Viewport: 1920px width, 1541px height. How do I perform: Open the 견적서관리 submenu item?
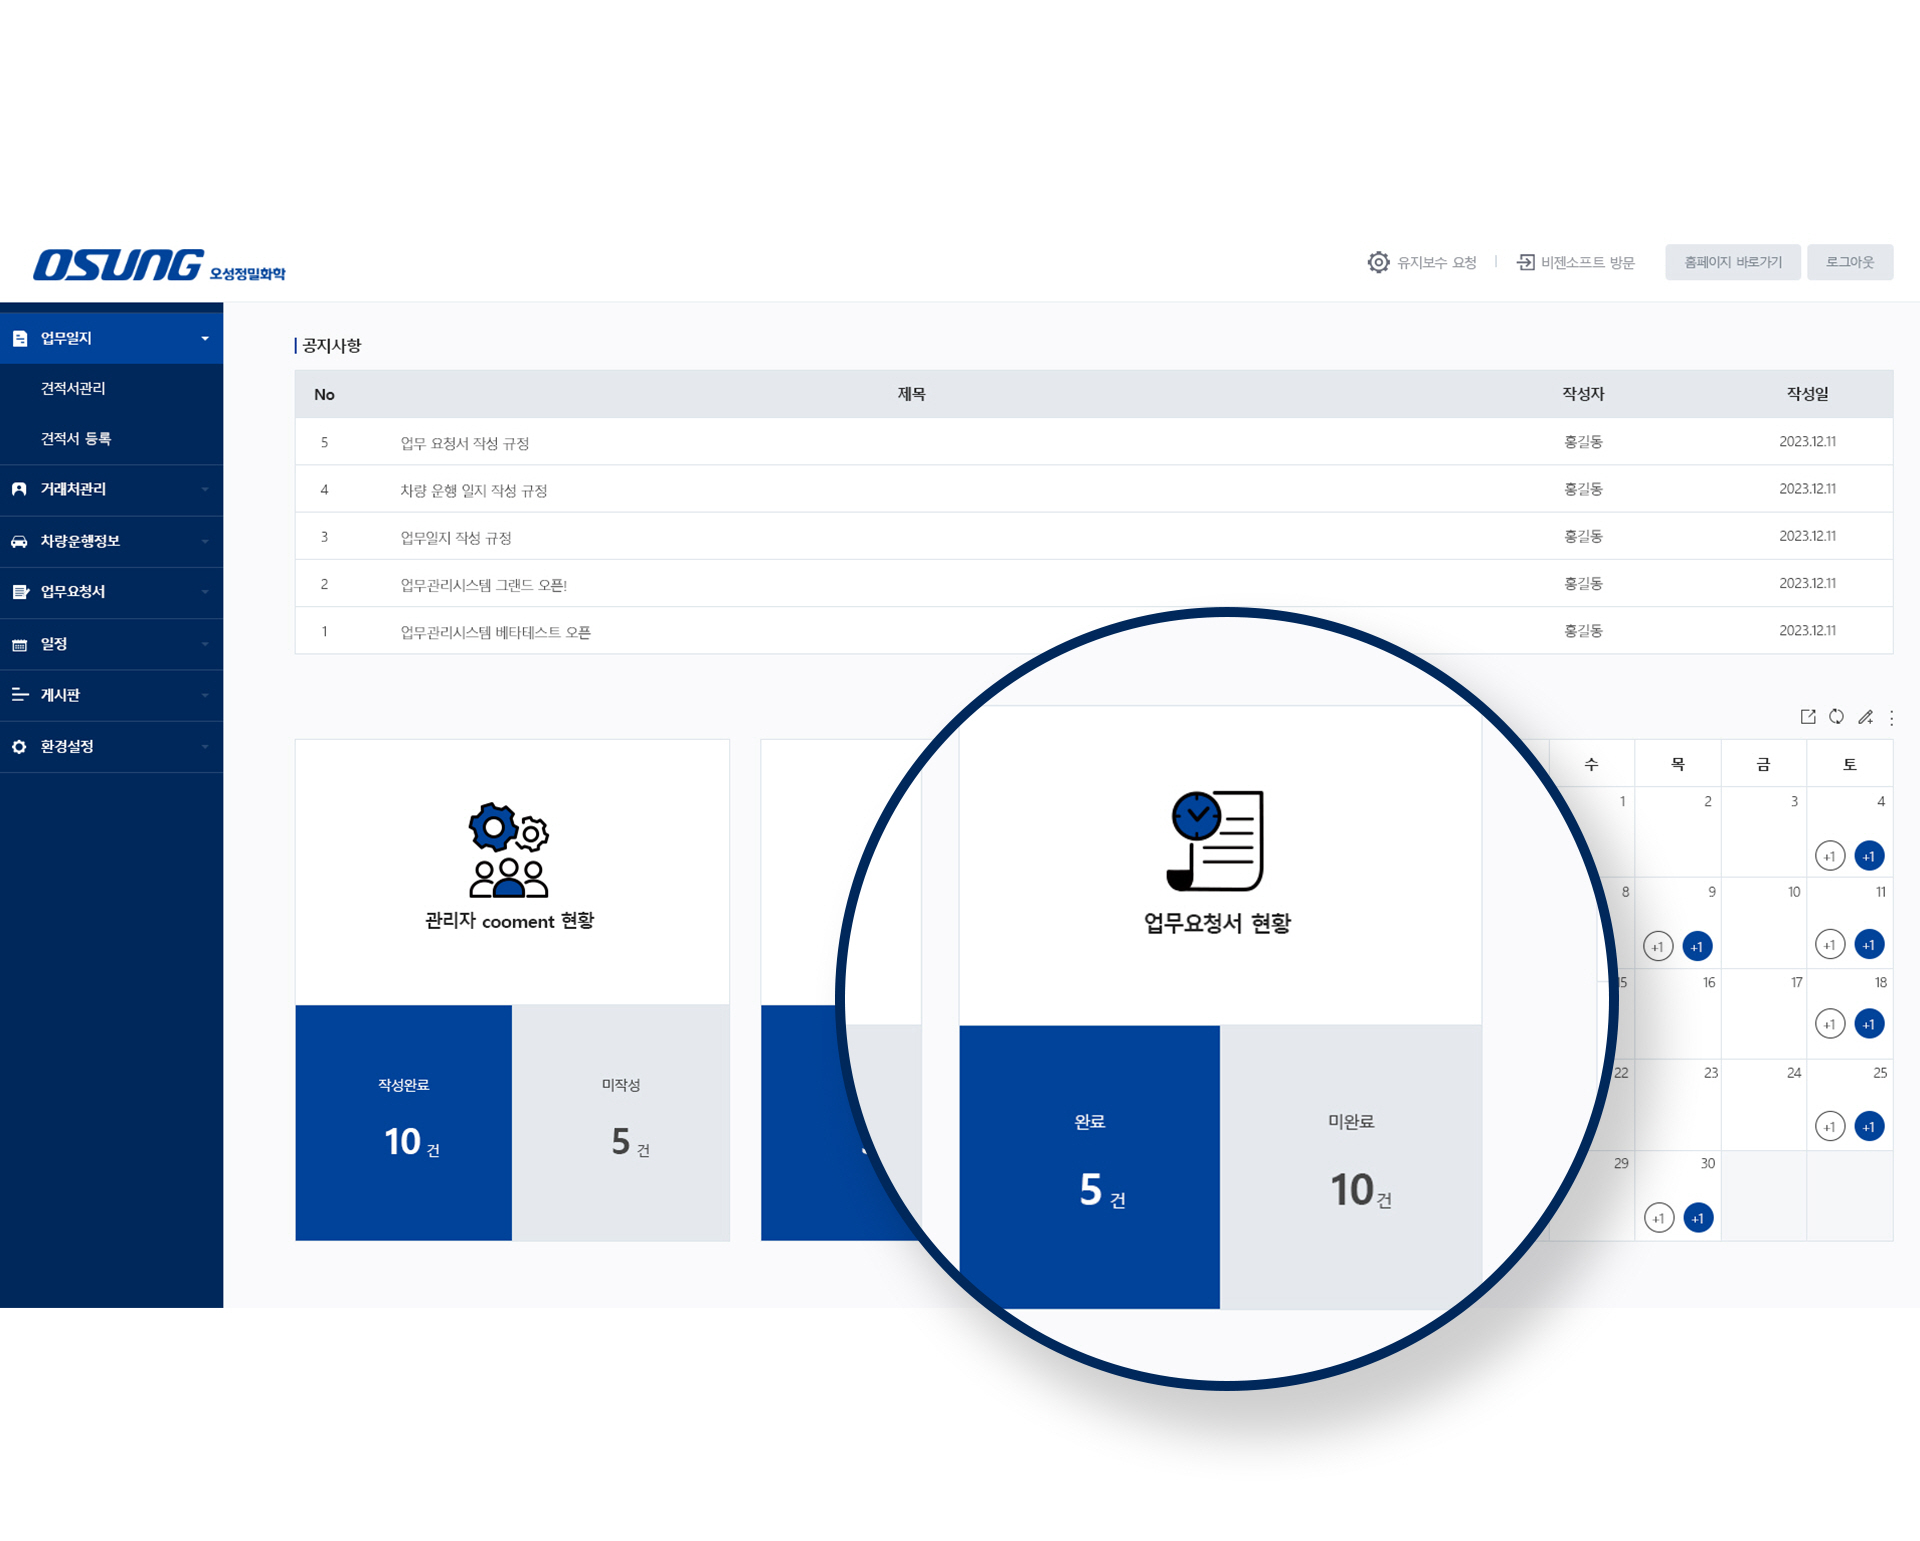click(73, 388)
